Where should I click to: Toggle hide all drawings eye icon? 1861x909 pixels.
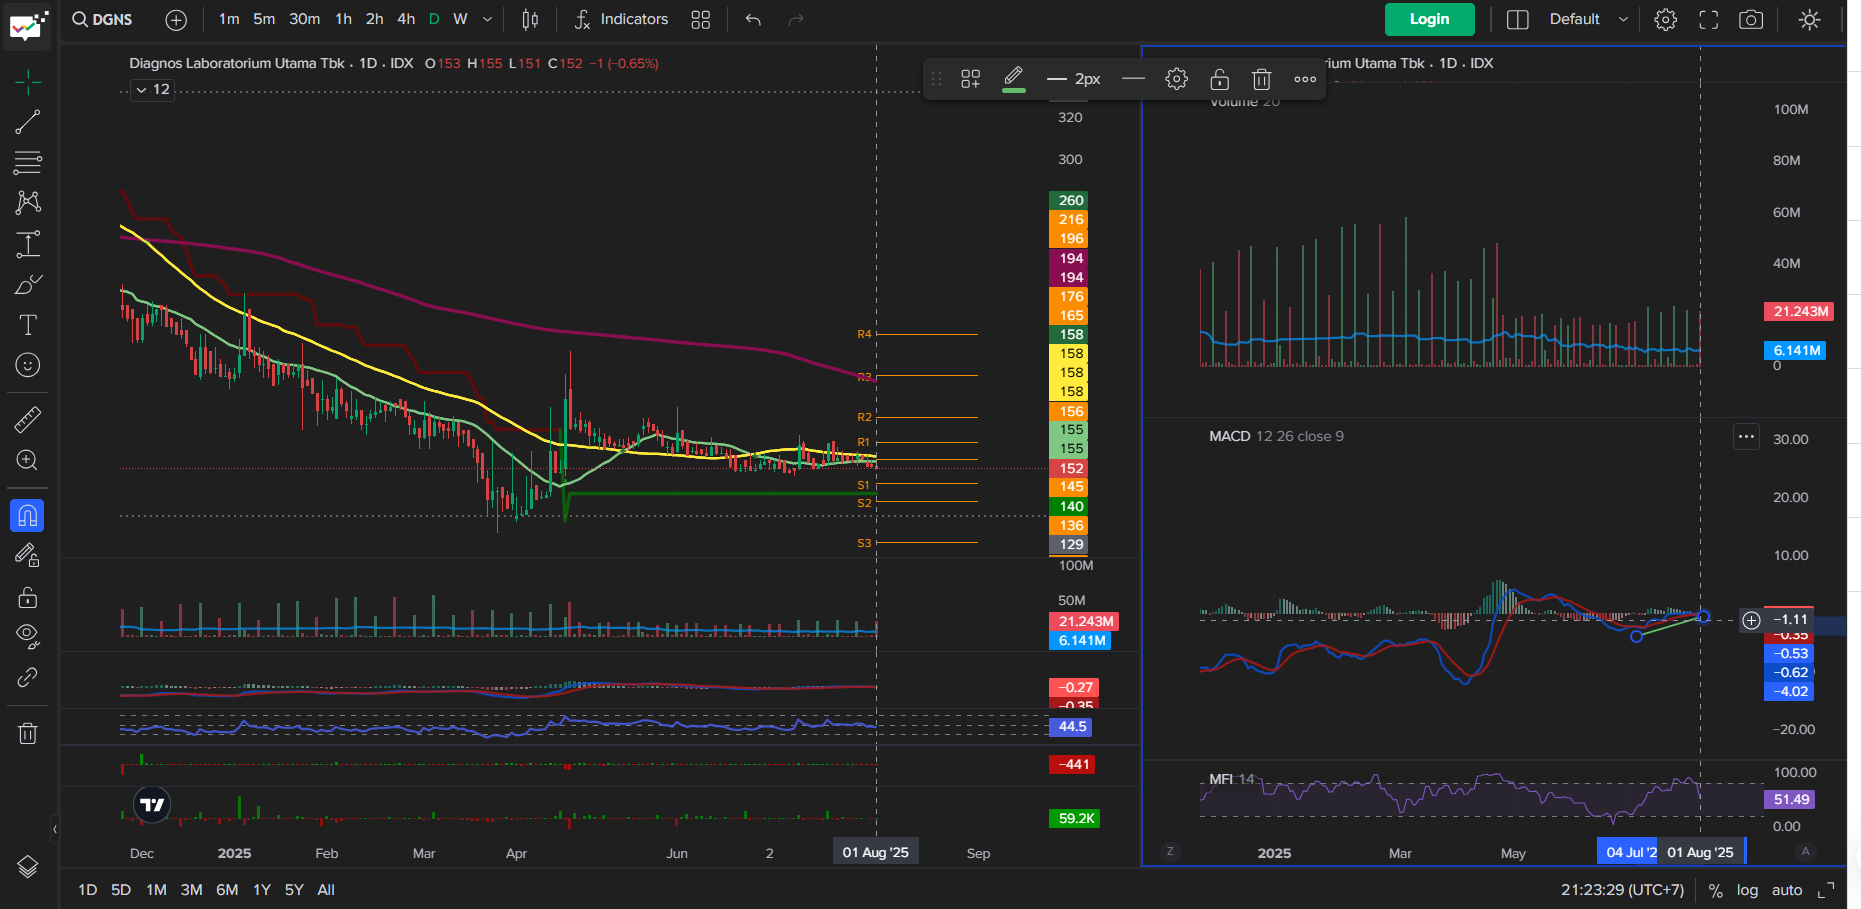(x=28, y=637)
